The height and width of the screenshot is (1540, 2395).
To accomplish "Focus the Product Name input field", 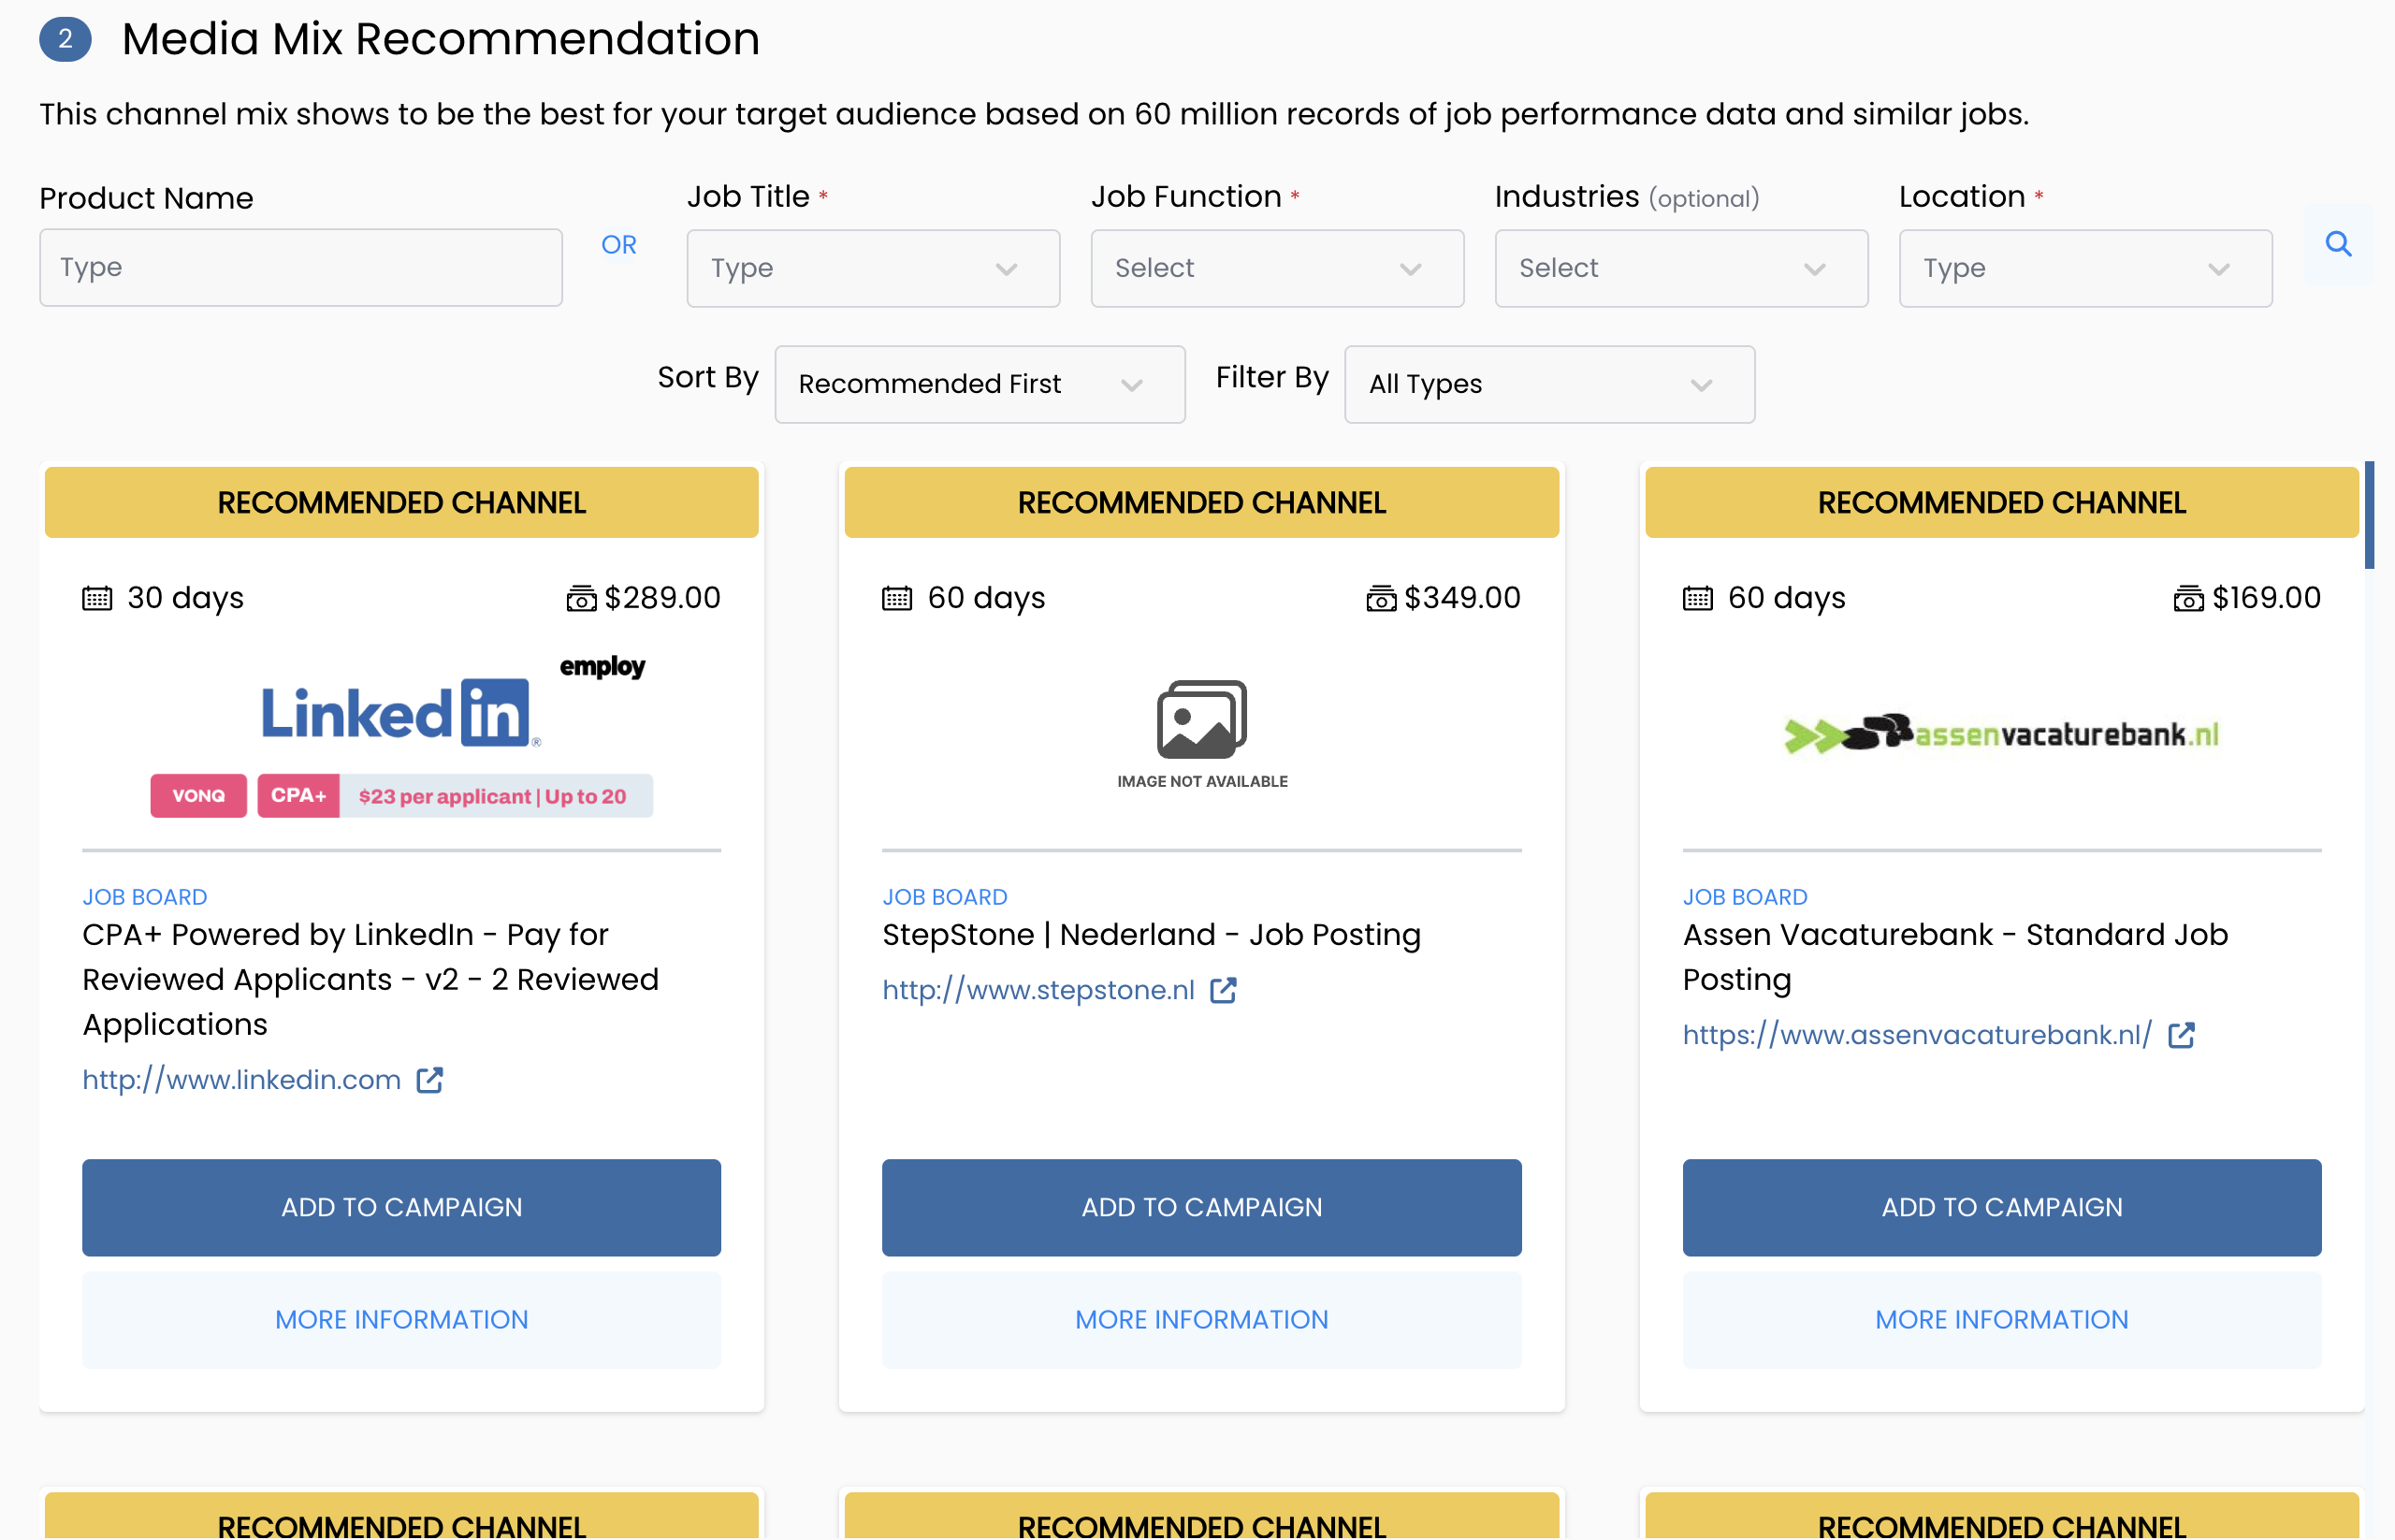I will pyautogui.click(x=300, y=268).
